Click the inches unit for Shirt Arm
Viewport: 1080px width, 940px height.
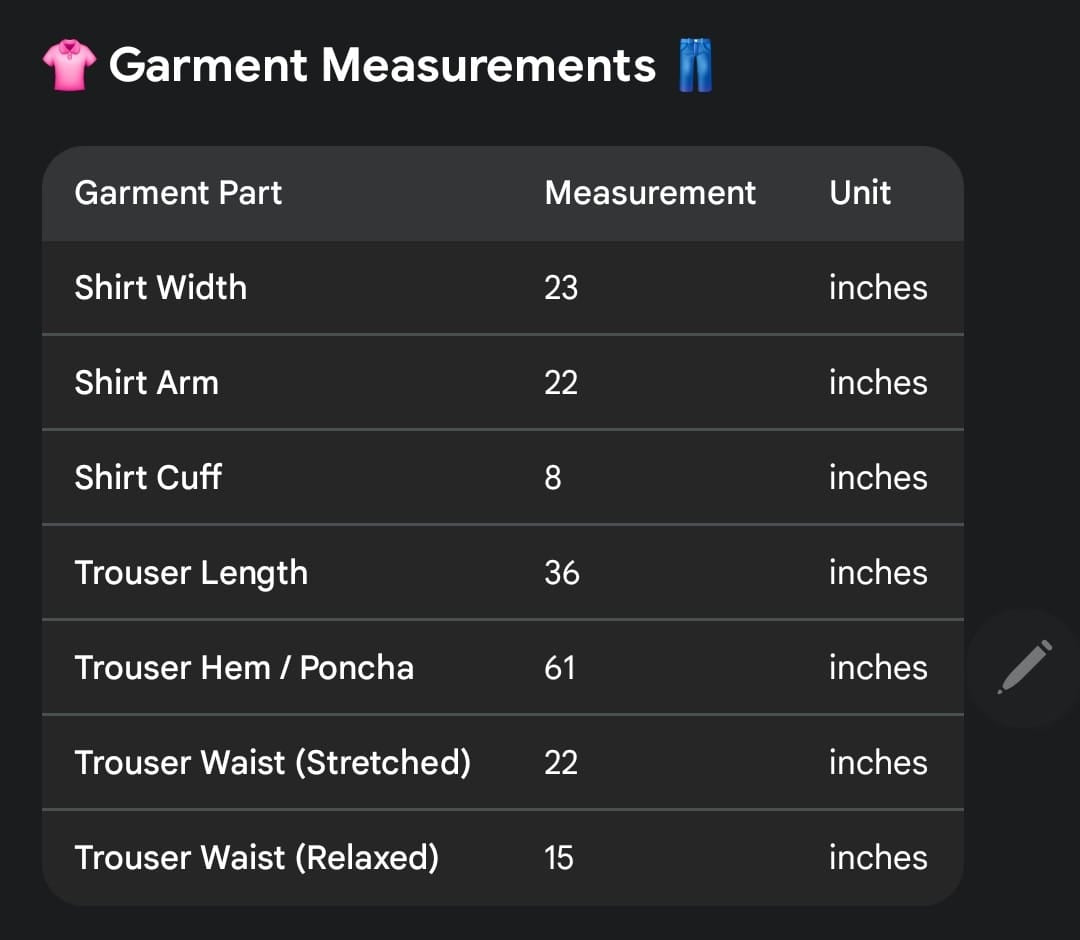coord(878,383)
